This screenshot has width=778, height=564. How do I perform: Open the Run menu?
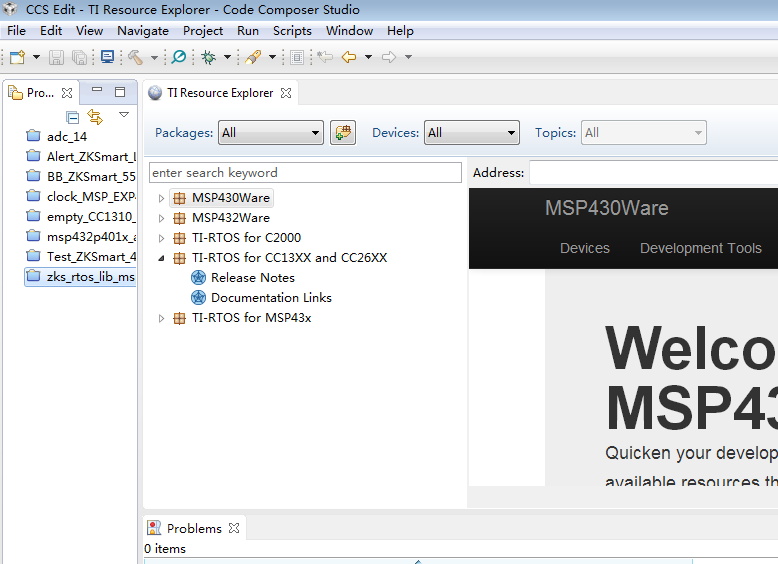pyautogui.click(x=248, y=31)
